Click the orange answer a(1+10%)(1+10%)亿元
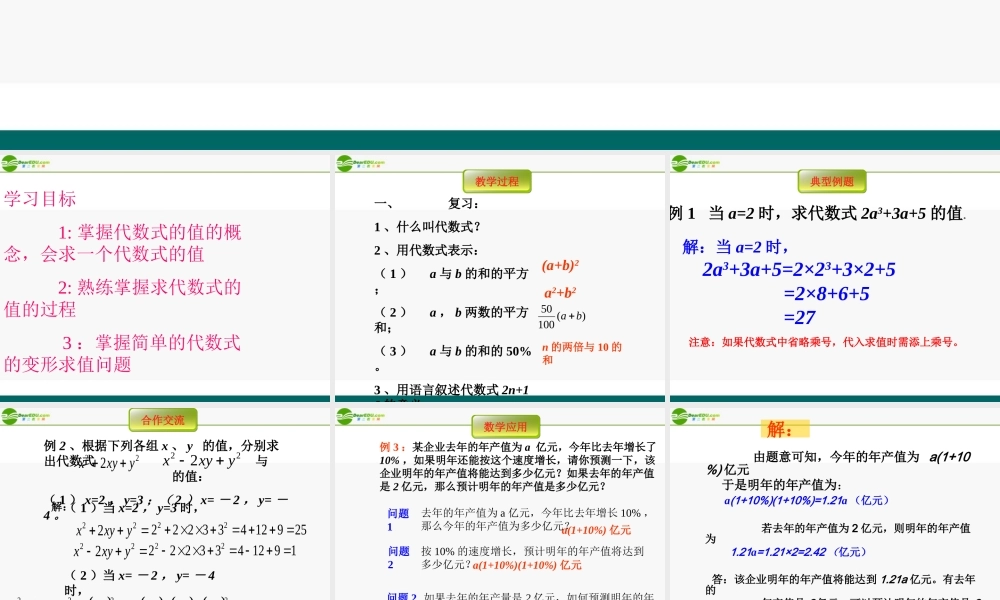 527,565
